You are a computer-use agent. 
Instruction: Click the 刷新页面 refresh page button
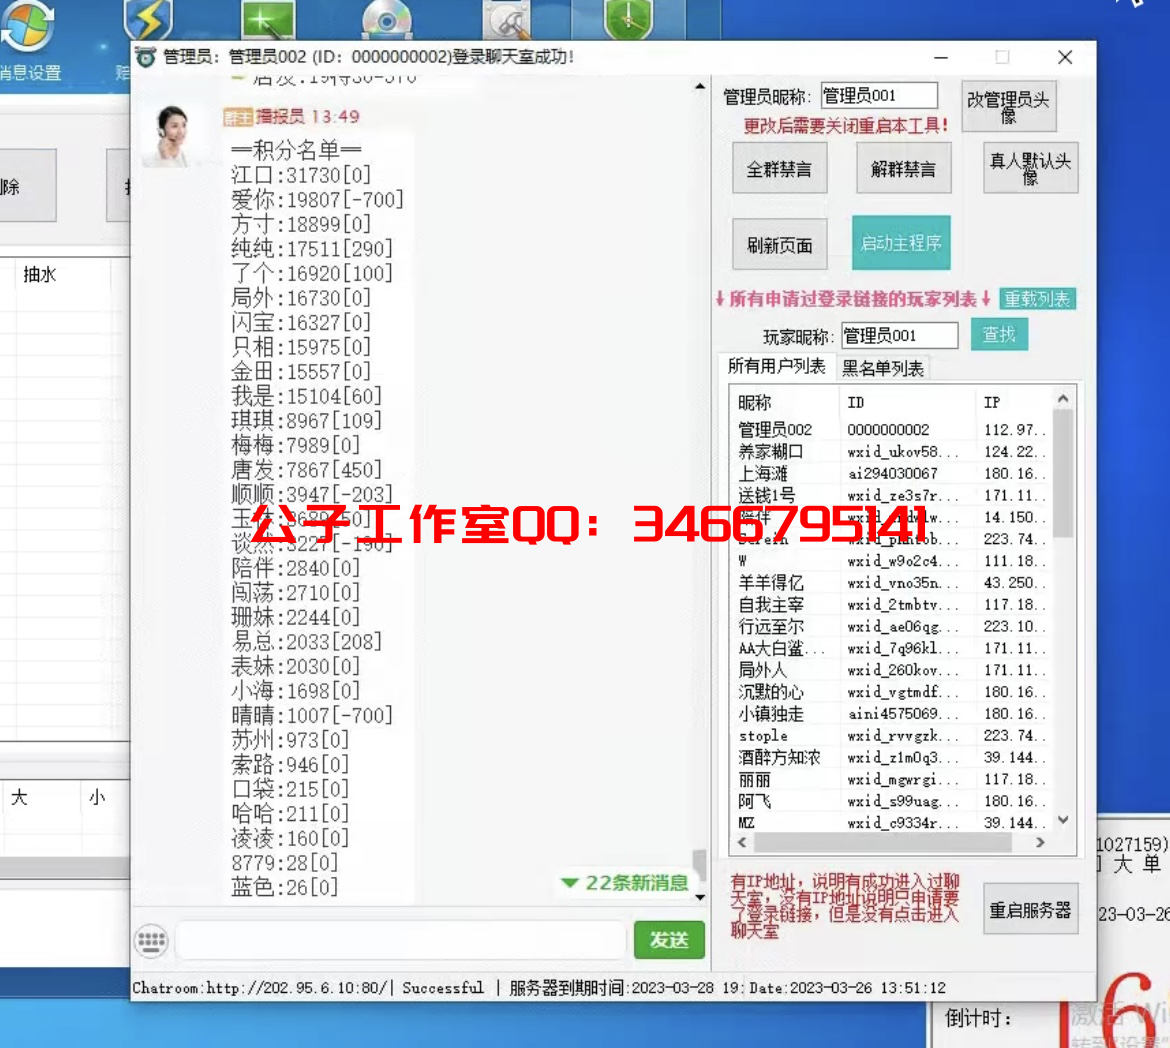pos(779,244)
